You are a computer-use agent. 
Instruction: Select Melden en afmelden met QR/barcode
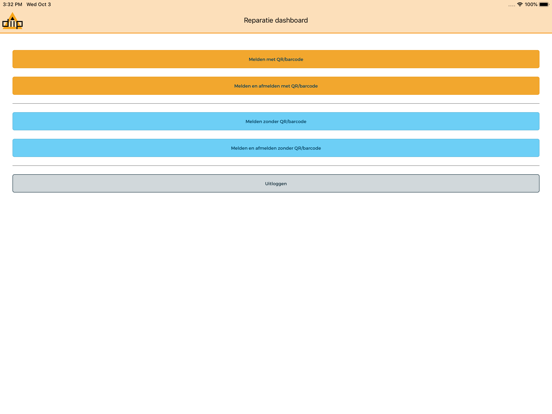point(276,86)
